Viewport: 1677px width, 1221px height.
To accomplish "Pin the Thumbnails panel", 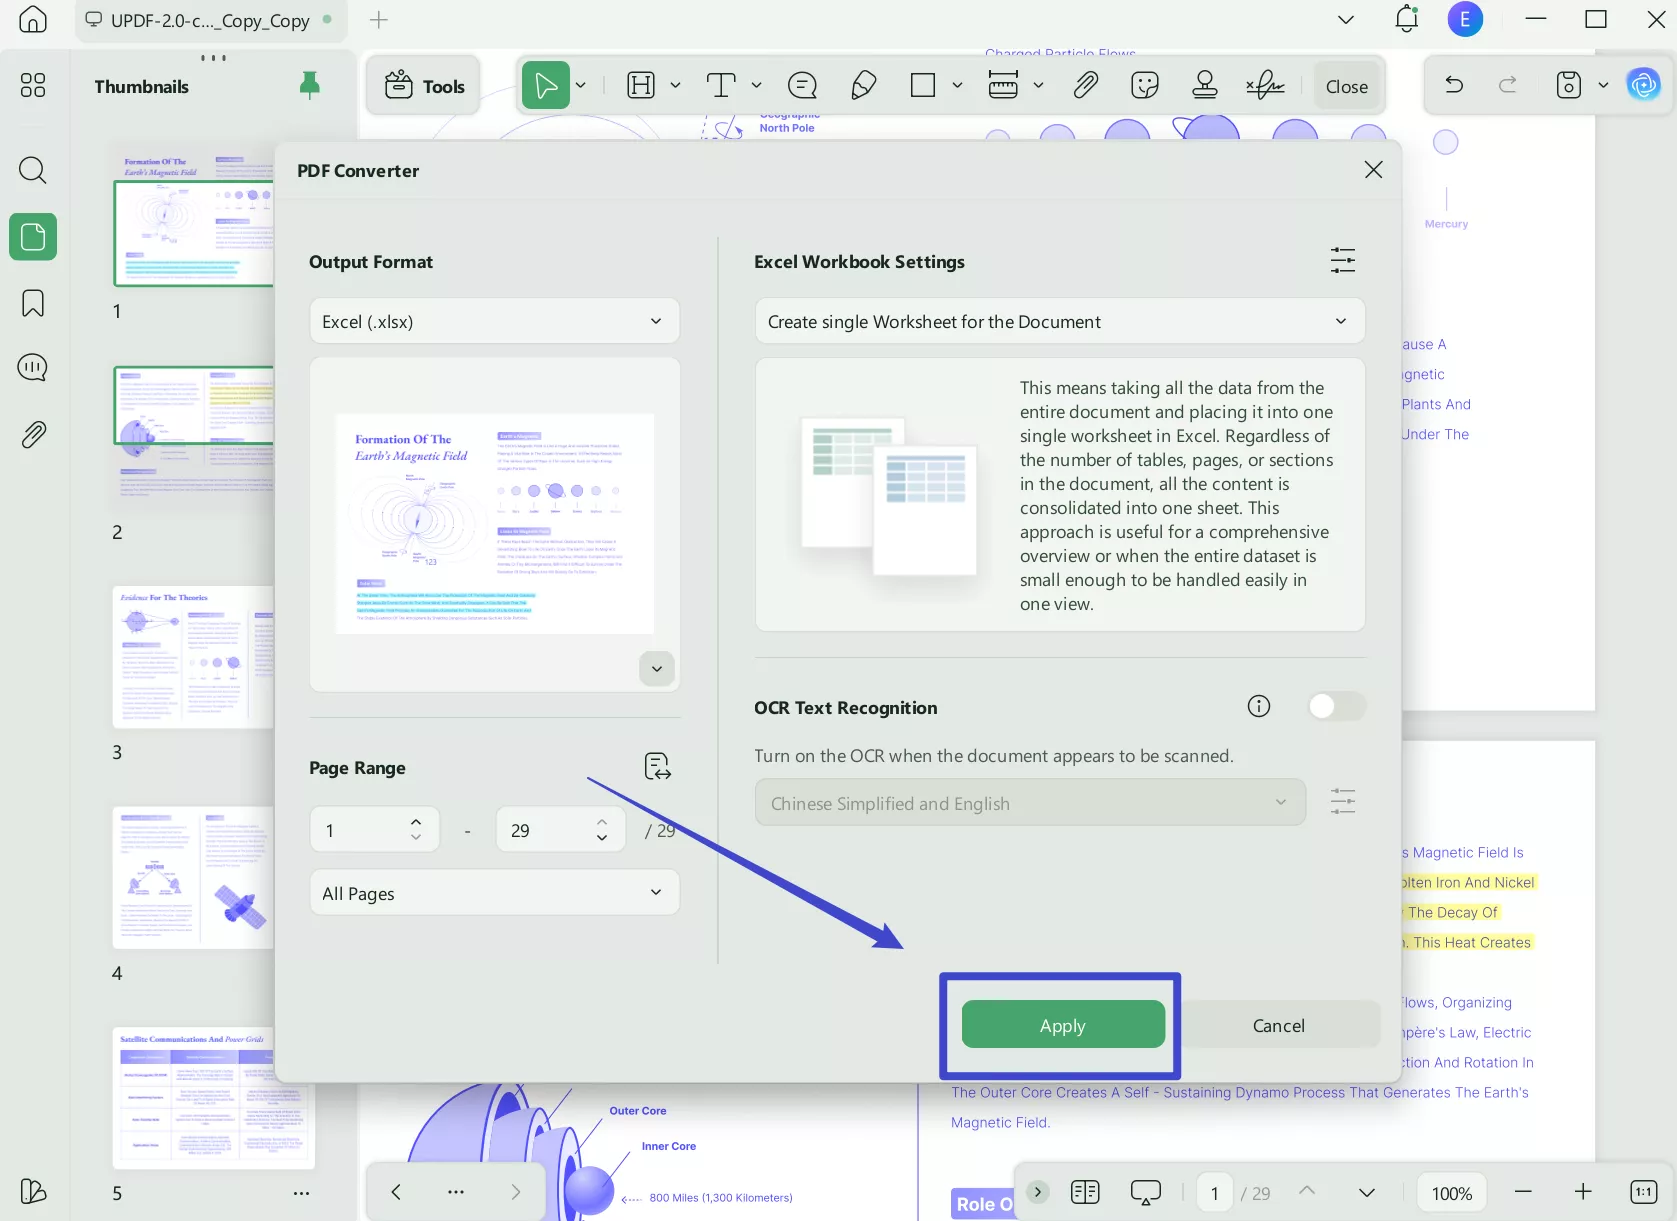I will [309, 86].
